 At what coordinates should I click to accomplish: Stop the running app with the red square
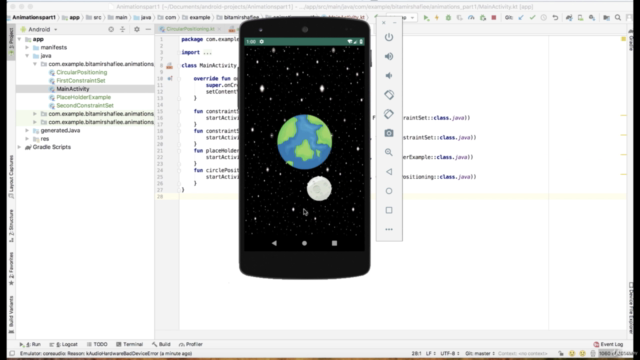click(494, 18)
